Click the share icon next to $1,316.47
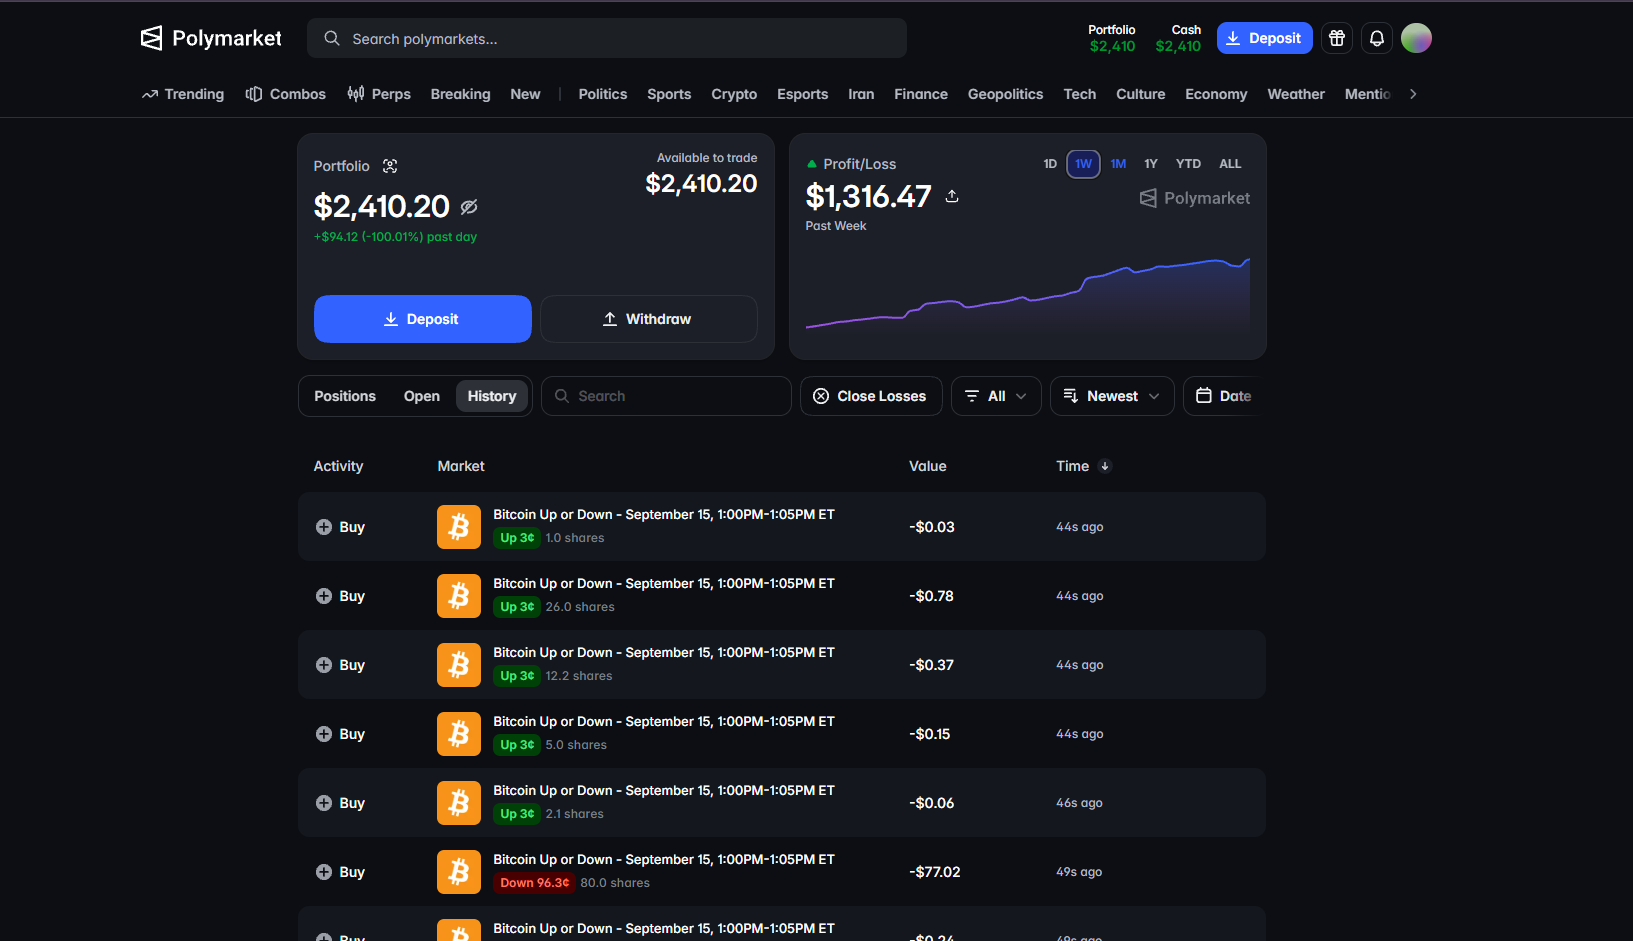Viewport: 1633px width, 941px height. [952, 196]
